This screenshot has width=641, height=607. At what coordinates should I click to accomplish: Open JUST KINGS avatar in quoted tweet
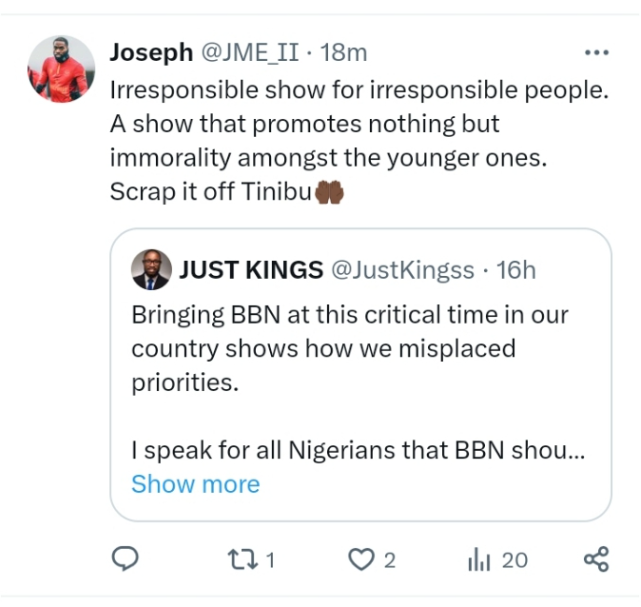click(x=151, y=269)
